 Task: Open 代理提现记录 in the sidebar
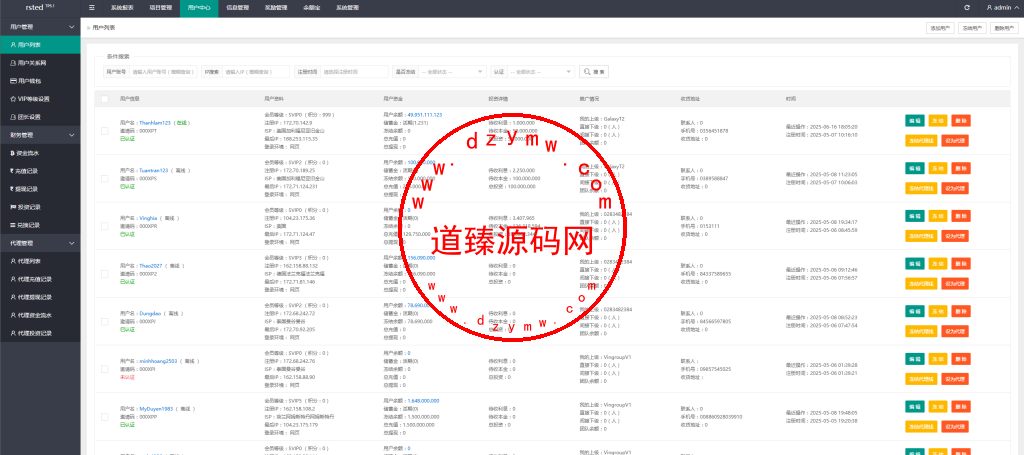[40, 297]
